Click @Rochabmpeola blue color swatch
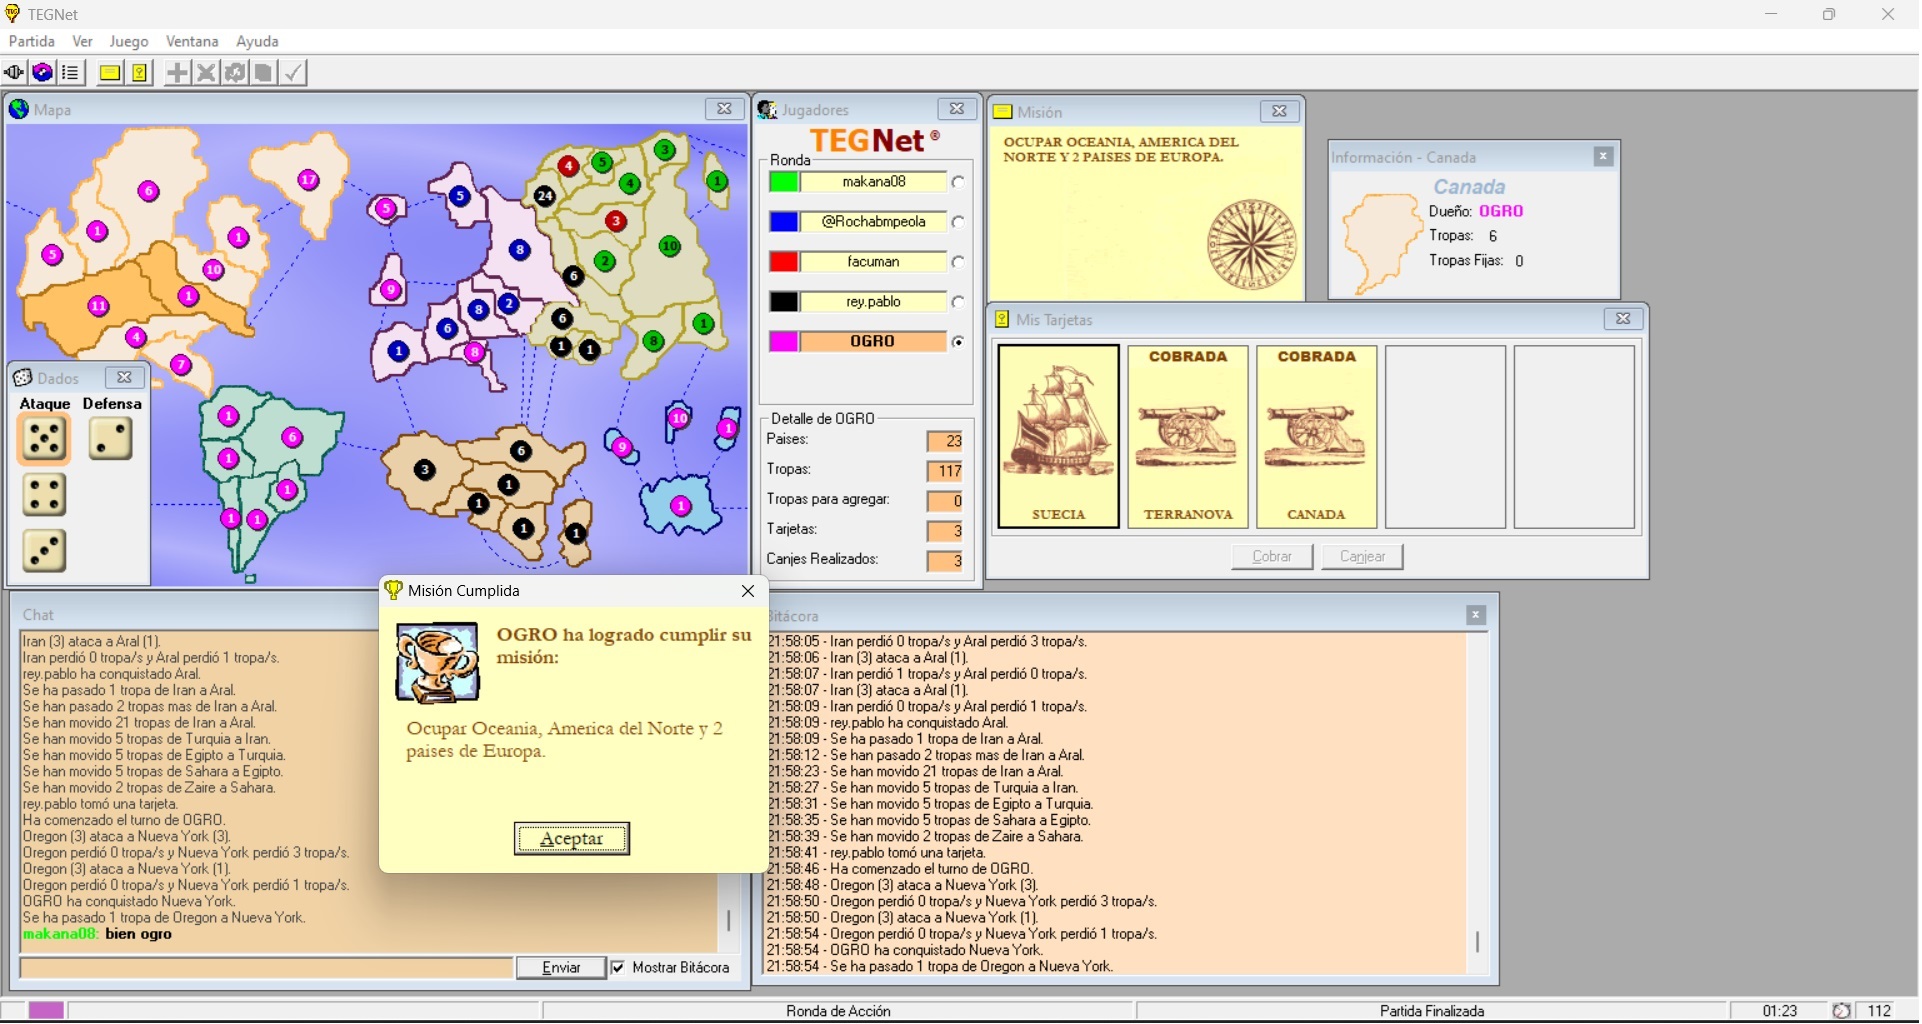 tap(784, 222)
